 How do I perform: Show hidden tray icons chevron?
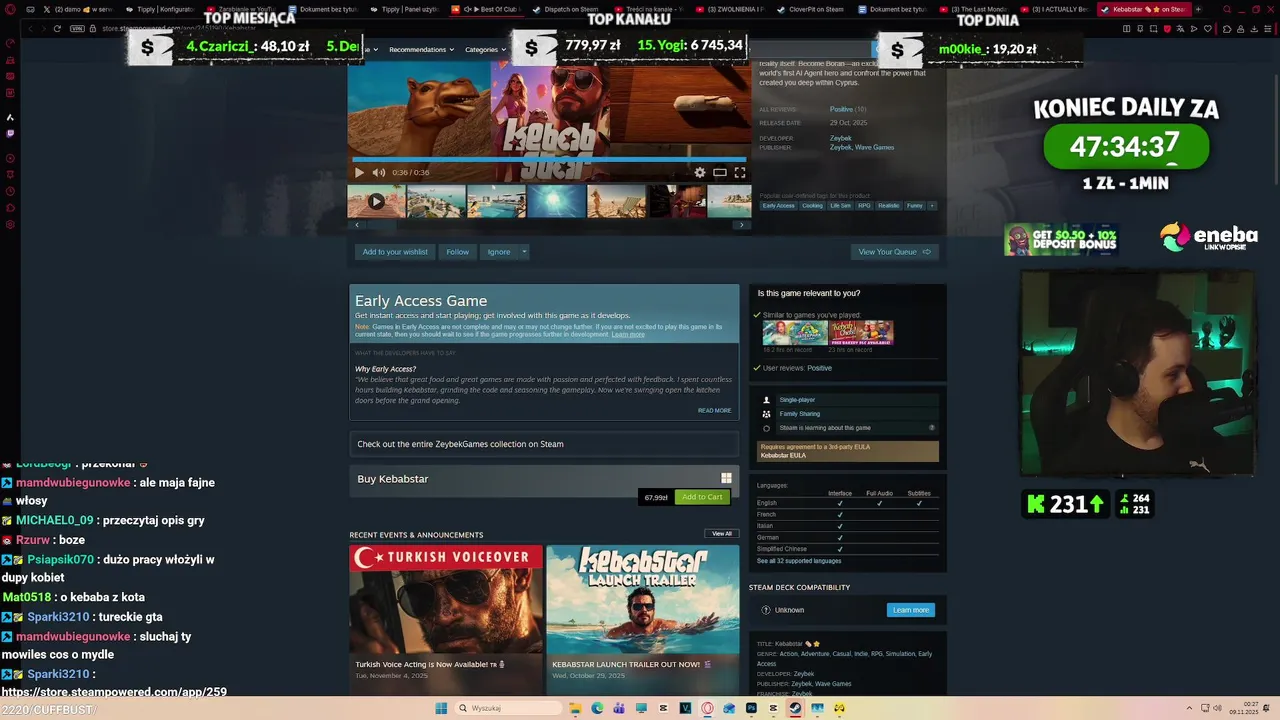(x=1190, y=708)
